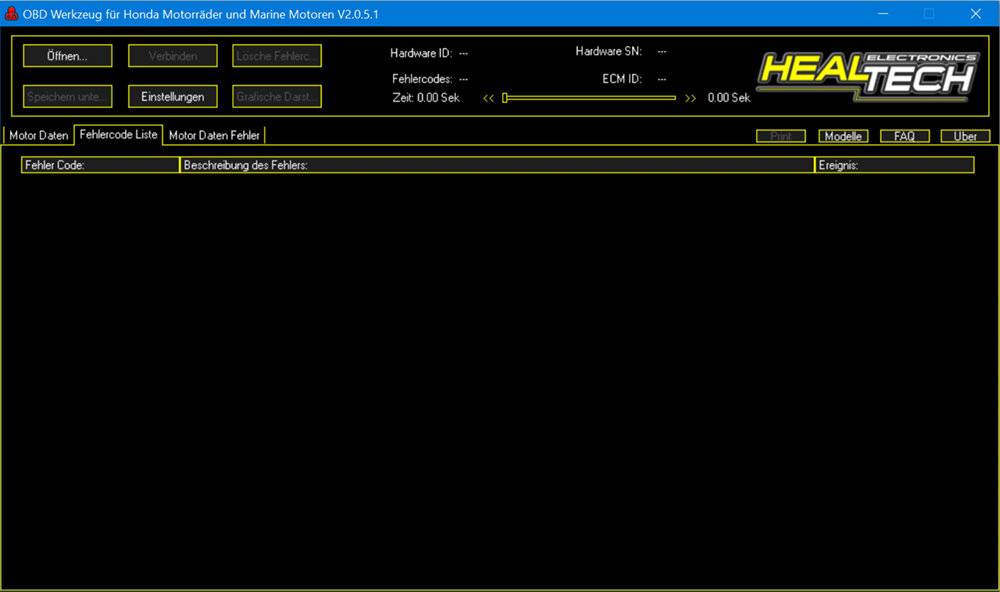Switch to the Motor Daten tab
The image size is (1000, 592).
pyautogui.click(x=38, y=134)
